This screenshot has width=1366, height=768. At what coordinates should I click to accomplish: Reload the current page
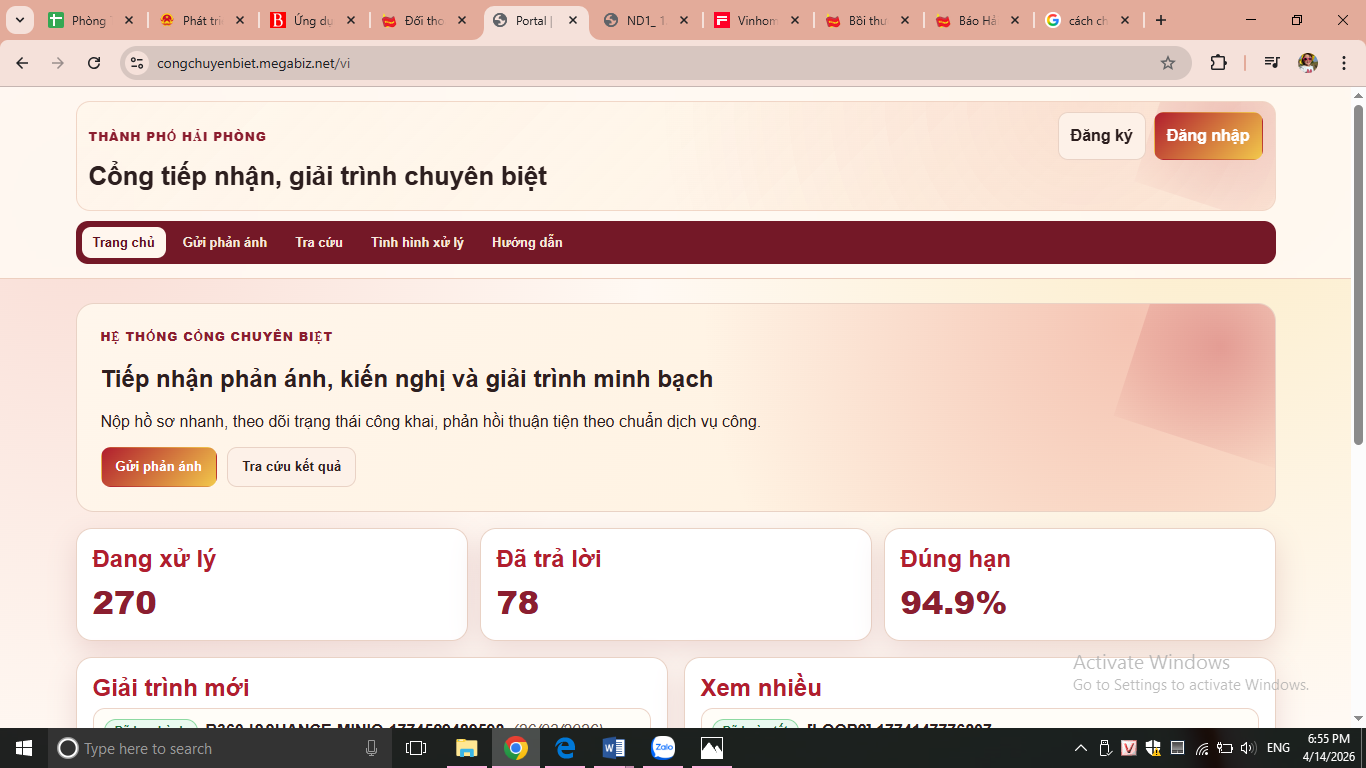pyautogui.click(x=94, y=62)
